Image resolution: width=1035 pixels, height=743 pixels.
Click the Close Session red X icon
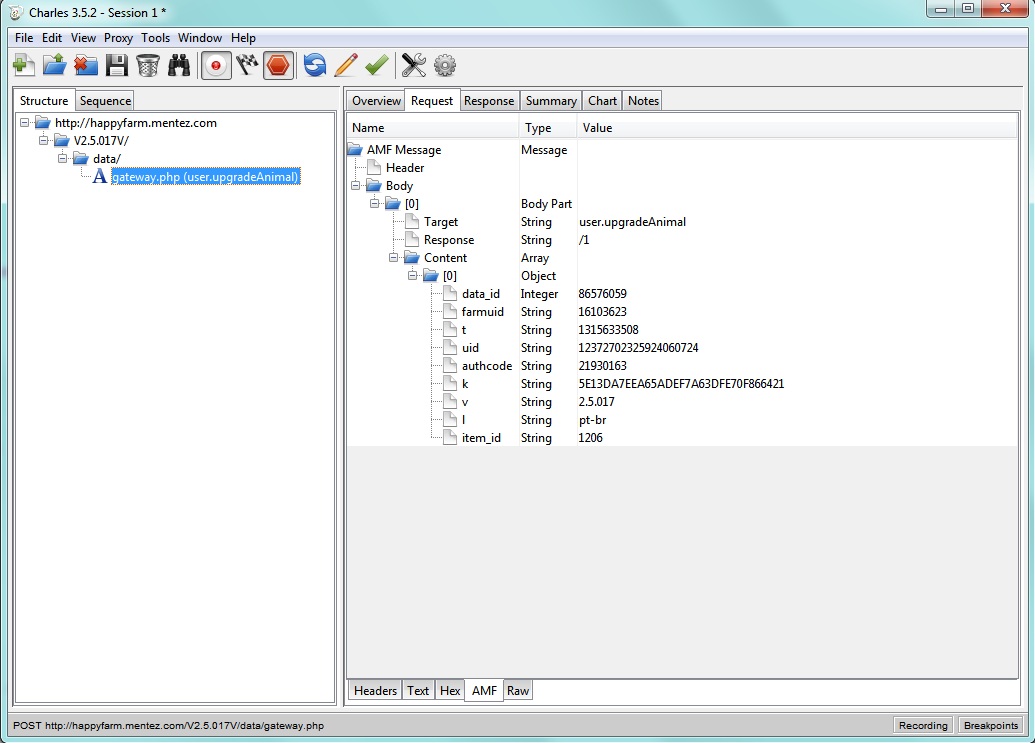(85, 65)
